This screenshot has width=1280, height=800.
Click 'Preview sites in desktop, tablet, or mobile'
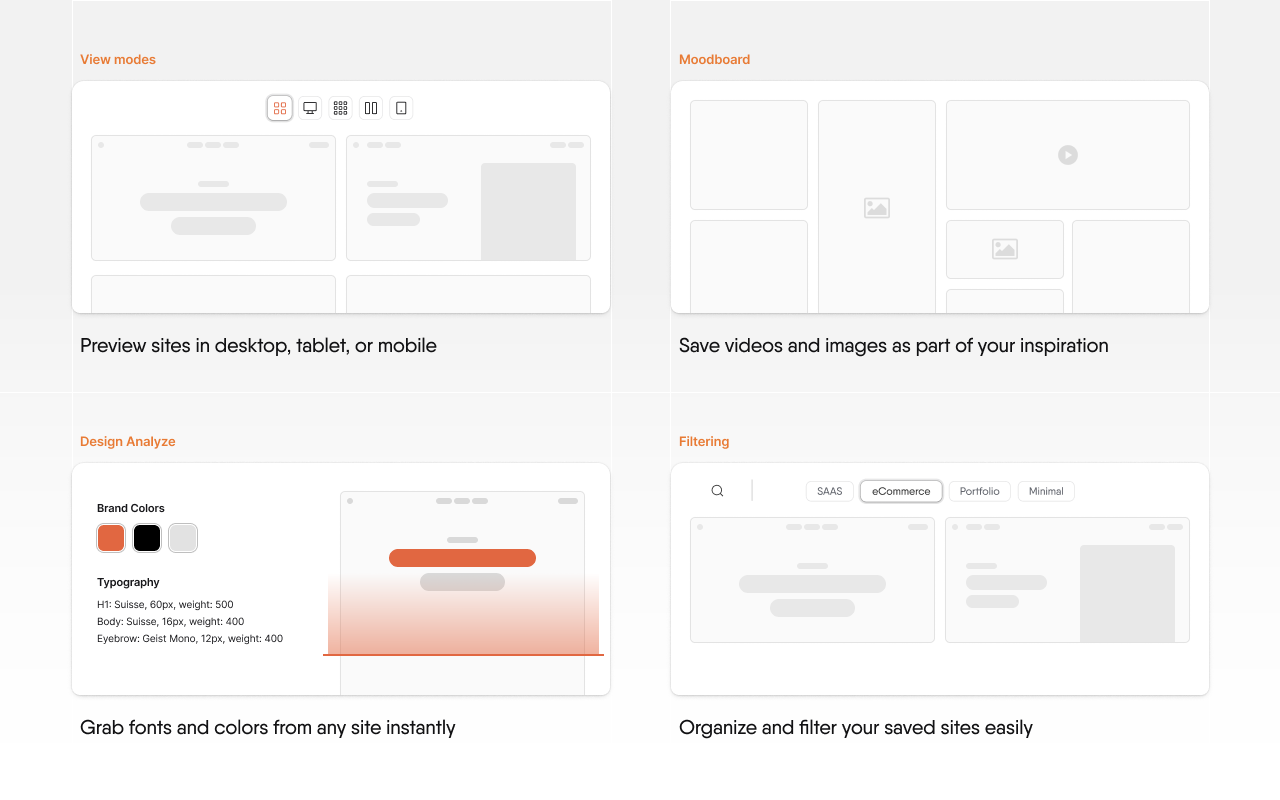click(258, 346)
